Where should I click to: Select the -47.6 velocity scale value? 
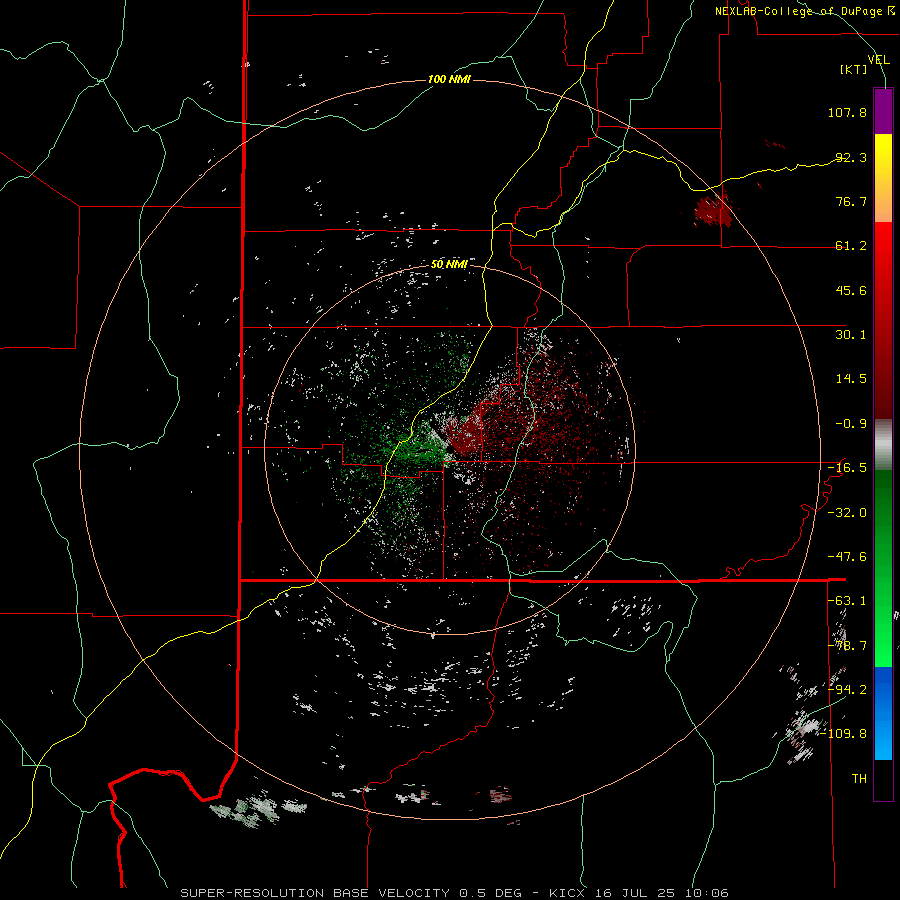(x=847, y=557)
